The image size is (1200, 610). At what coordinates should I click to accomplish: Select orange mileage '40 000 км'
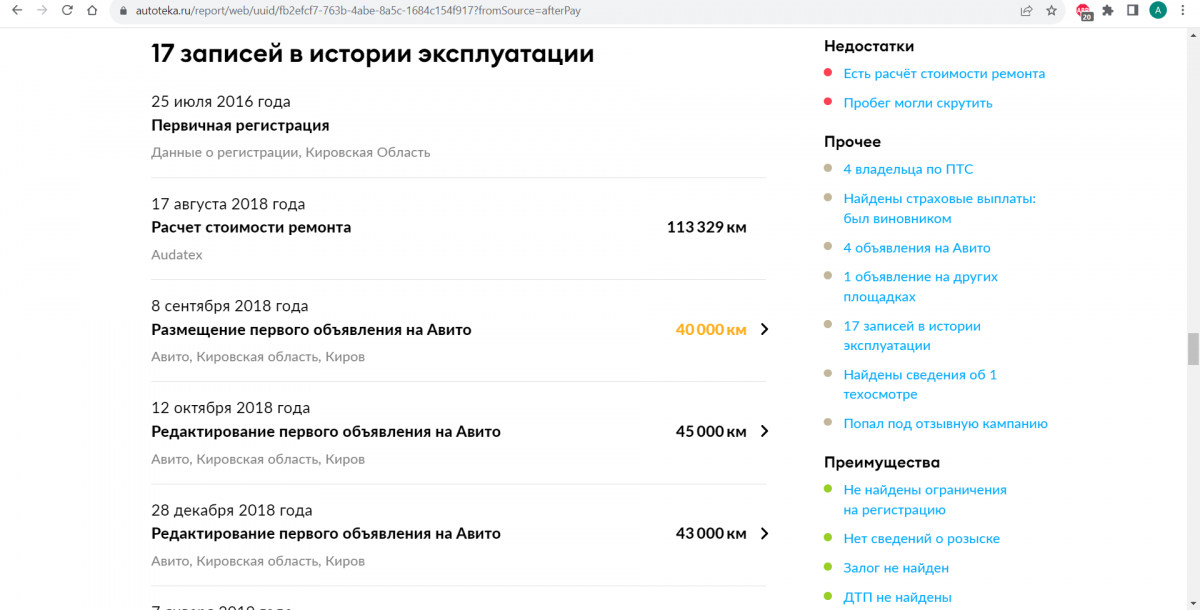tap(711, 330)
